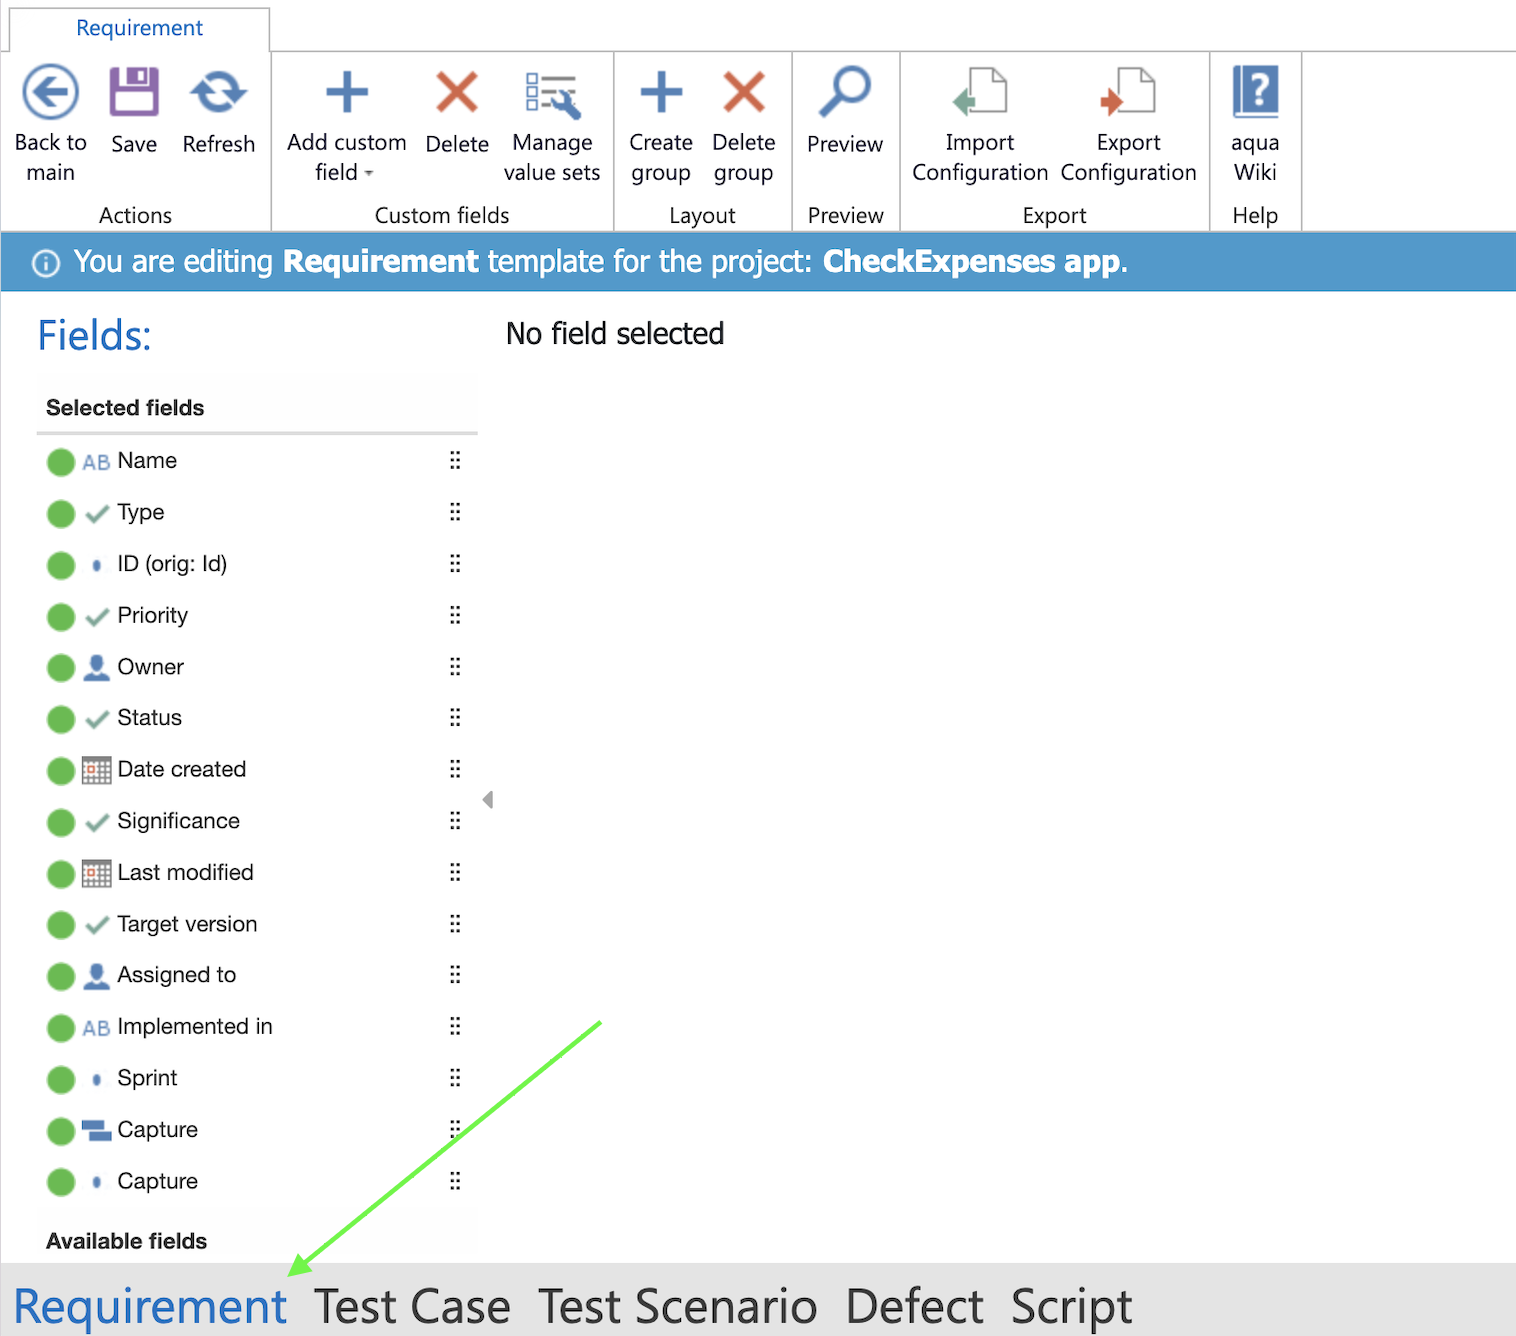Click the drag handle beside Owner field
The width and height of the screenshot is (1516, 1336).
(x=455, y=667)
